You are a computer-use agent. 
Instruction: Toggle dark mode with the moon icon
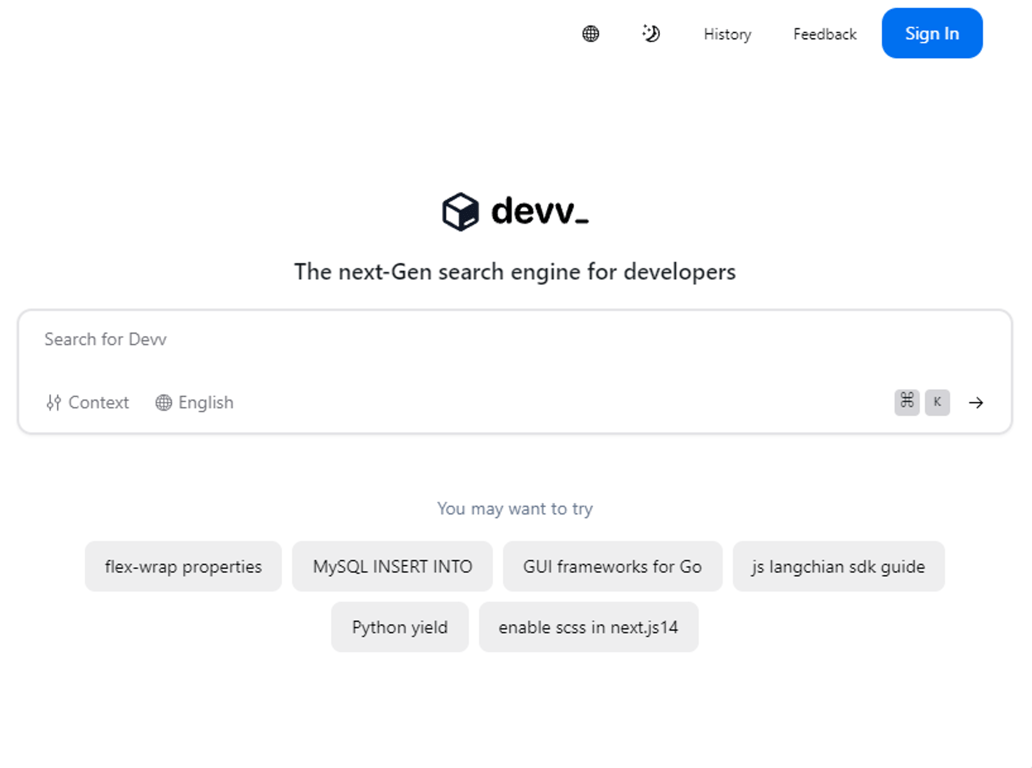pos(651,34)
